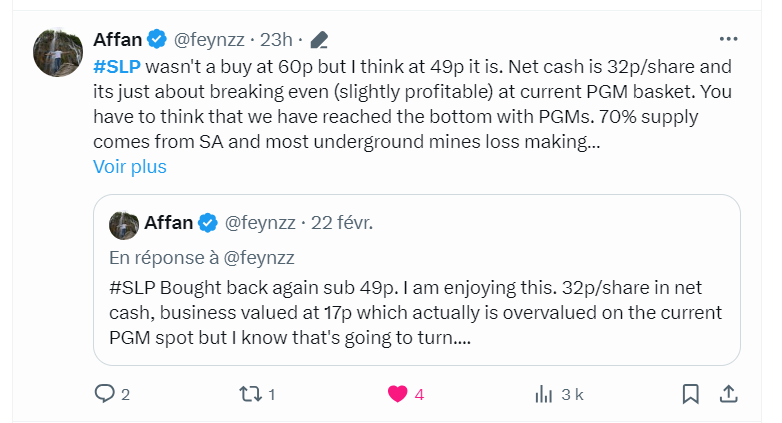Open the three-dot more options menu
Screen dimensions: 782x423
[x=728, y=39]
